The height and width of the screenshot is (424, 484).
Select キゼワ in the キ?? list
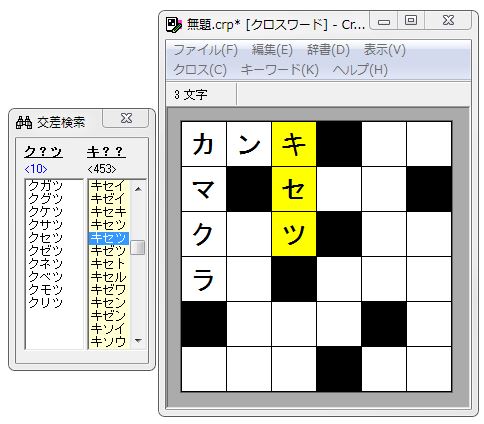pos(108,289)
